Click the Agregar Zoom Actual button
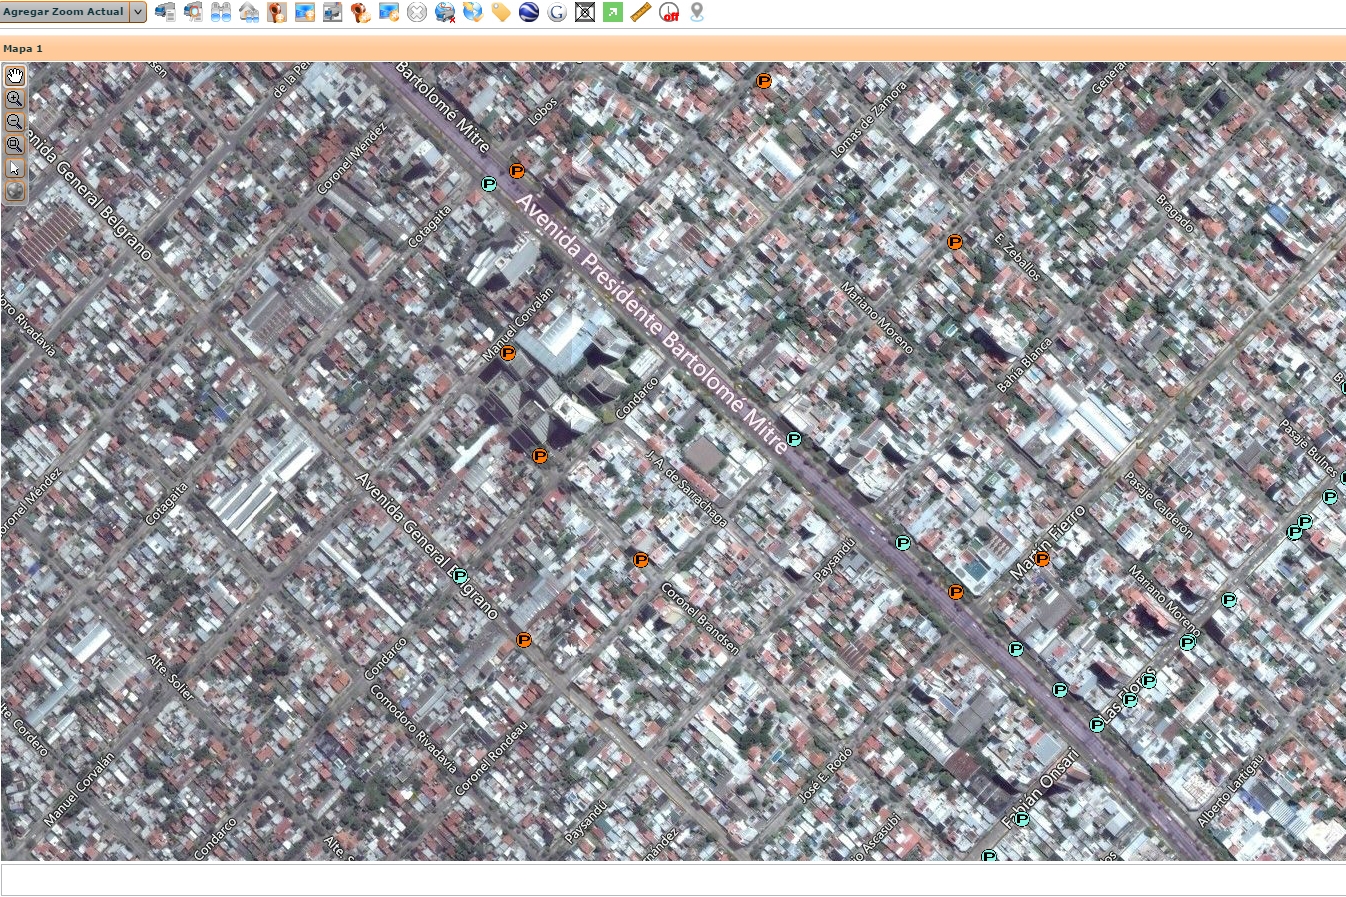 pos(64,12)
